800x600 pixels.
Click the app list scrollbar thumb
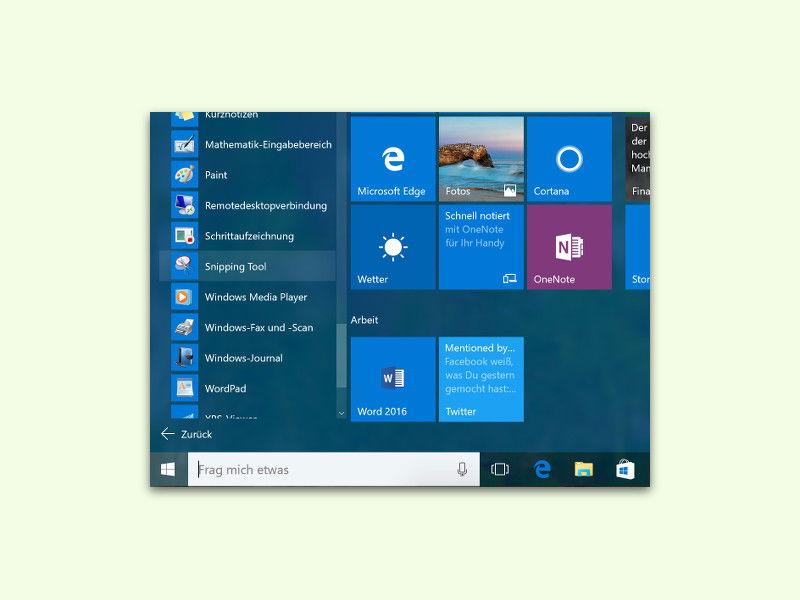[341, 356]
